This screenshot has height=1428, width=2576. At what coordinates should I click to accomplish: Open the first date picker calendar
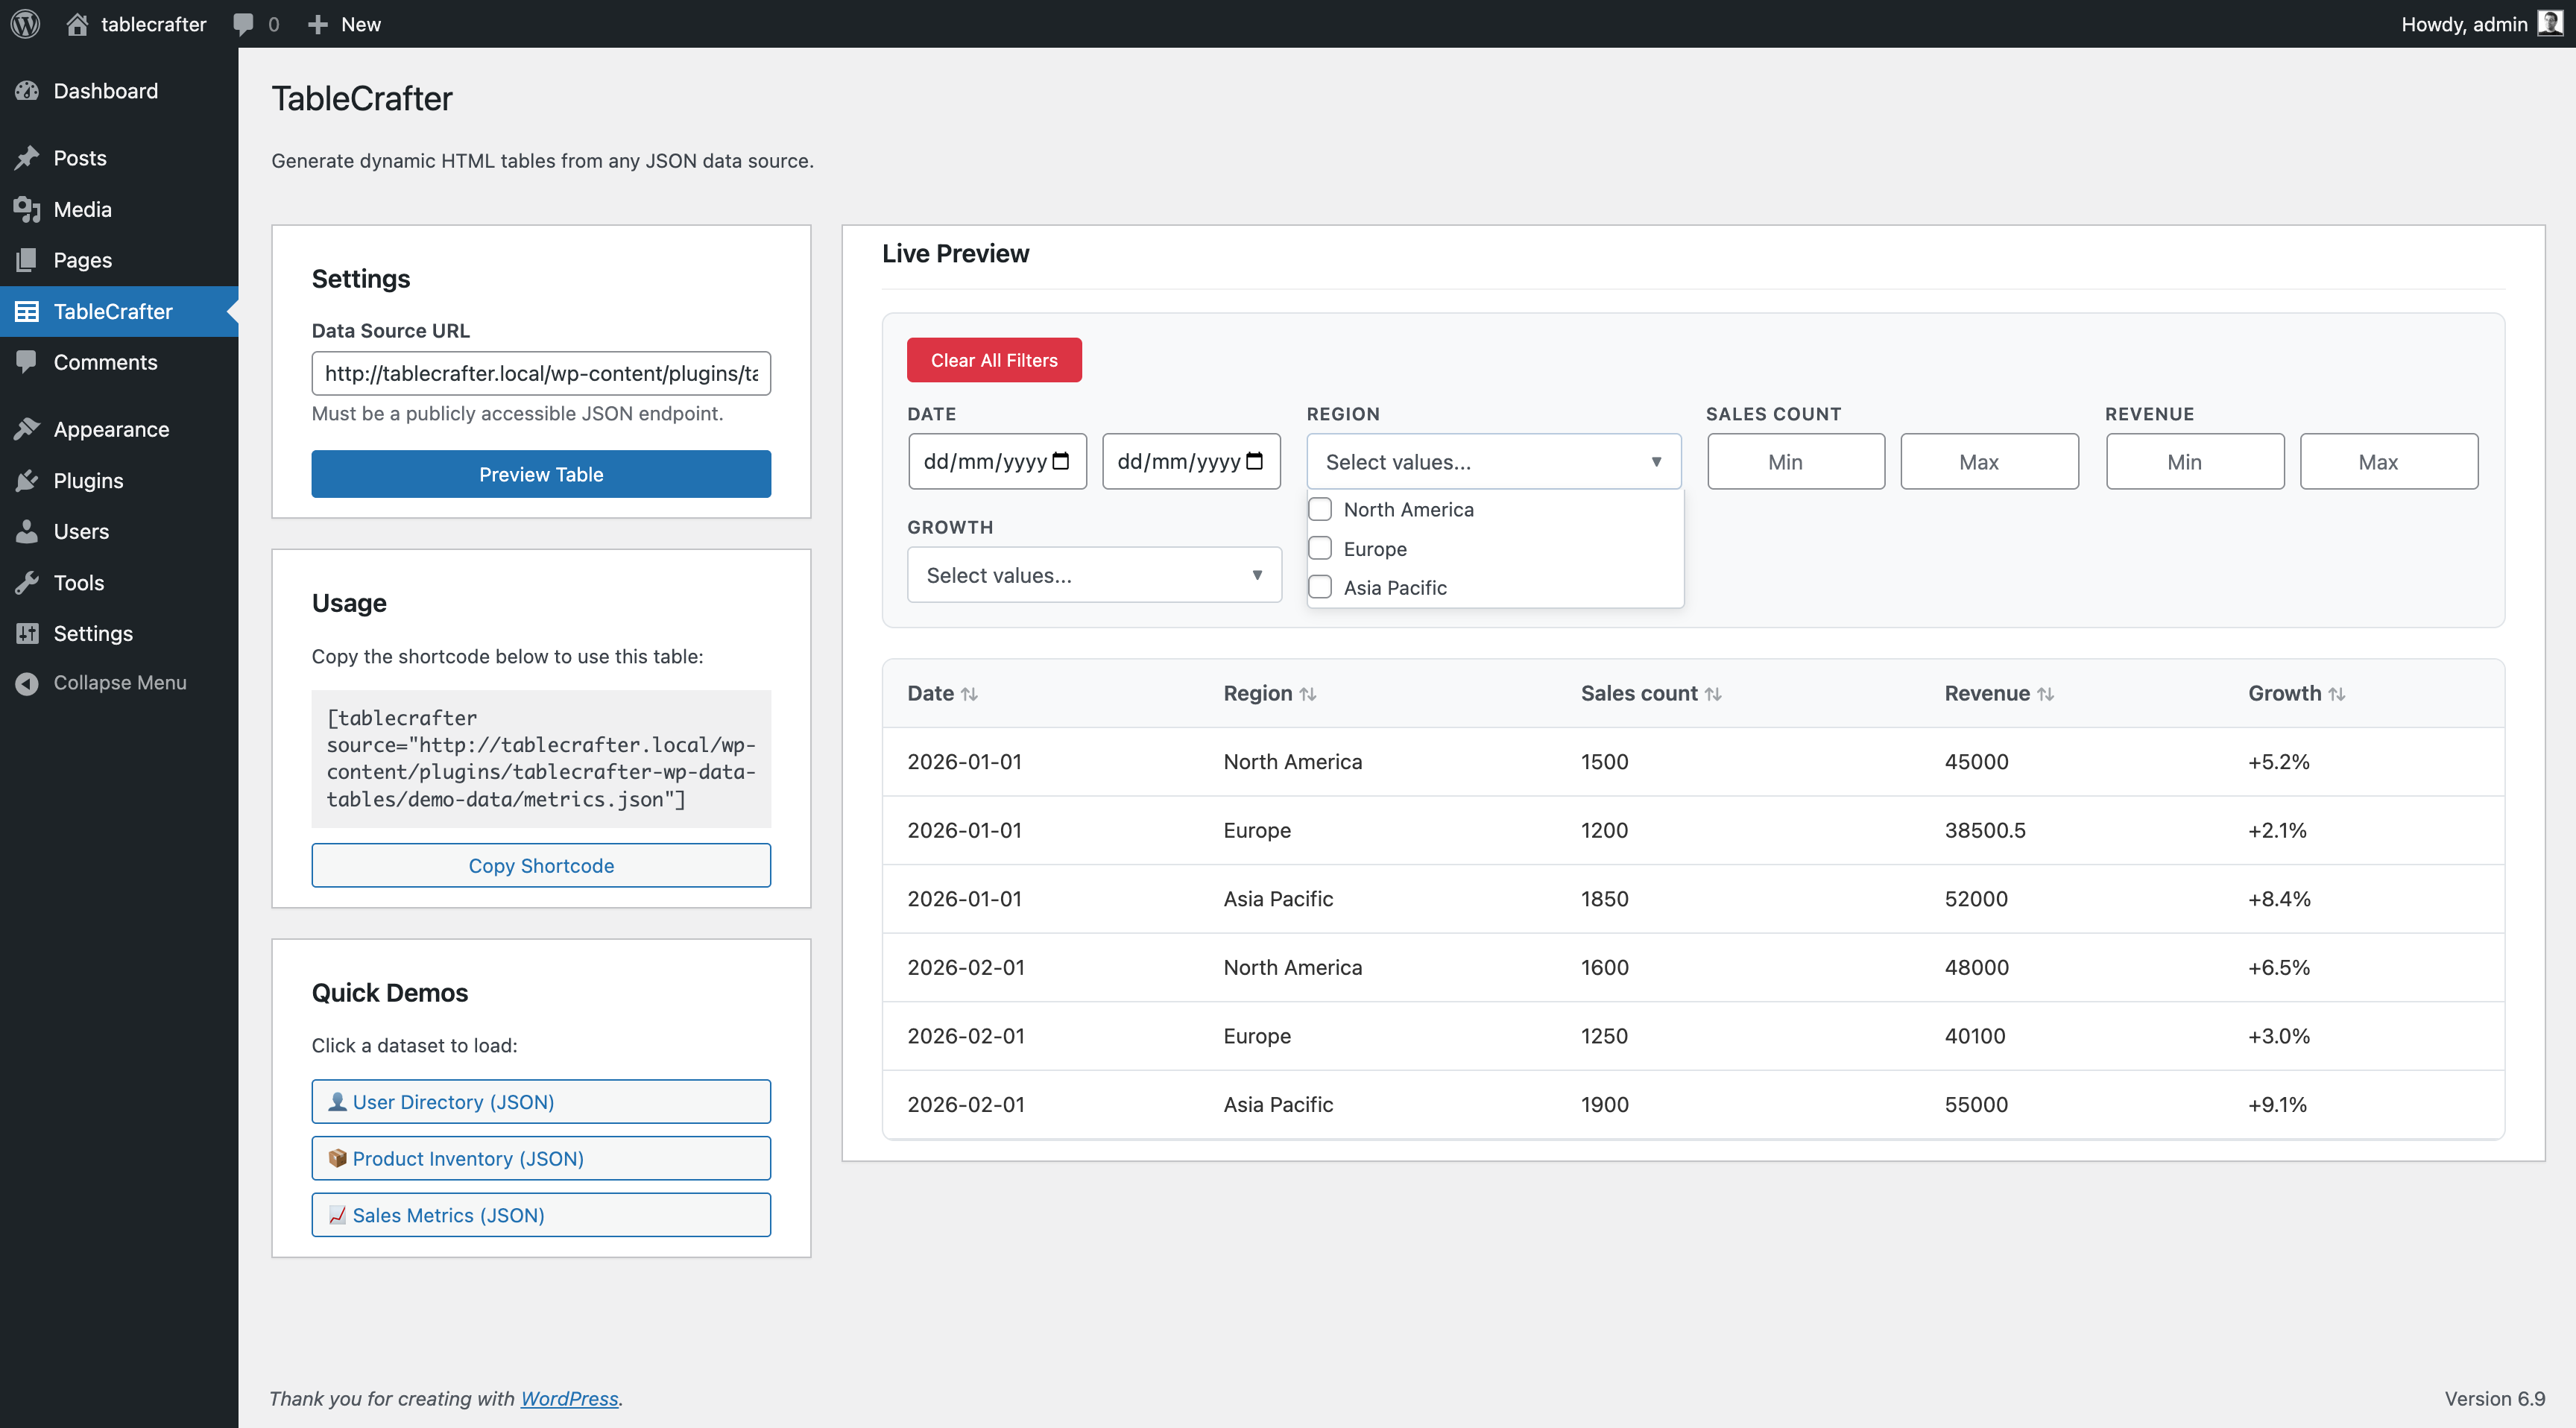tap(1062, 461)
